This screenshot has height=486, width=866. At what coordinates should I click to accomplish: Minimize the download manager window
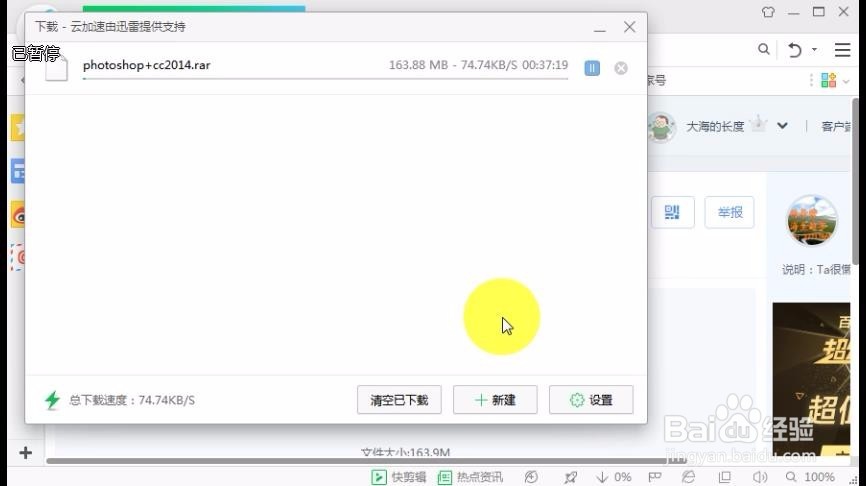[x=600, y=28]
